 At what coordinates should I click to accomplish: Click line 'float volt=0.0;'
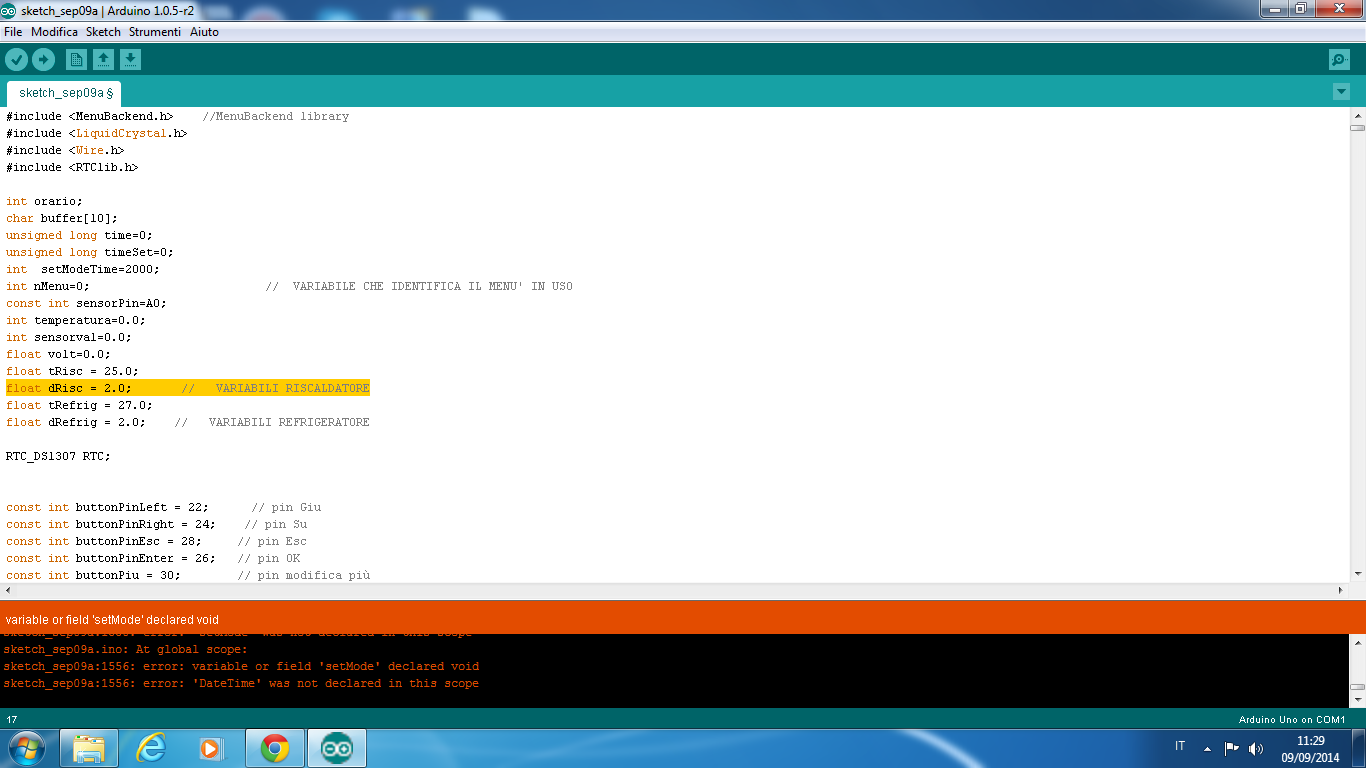coord(58,354)
